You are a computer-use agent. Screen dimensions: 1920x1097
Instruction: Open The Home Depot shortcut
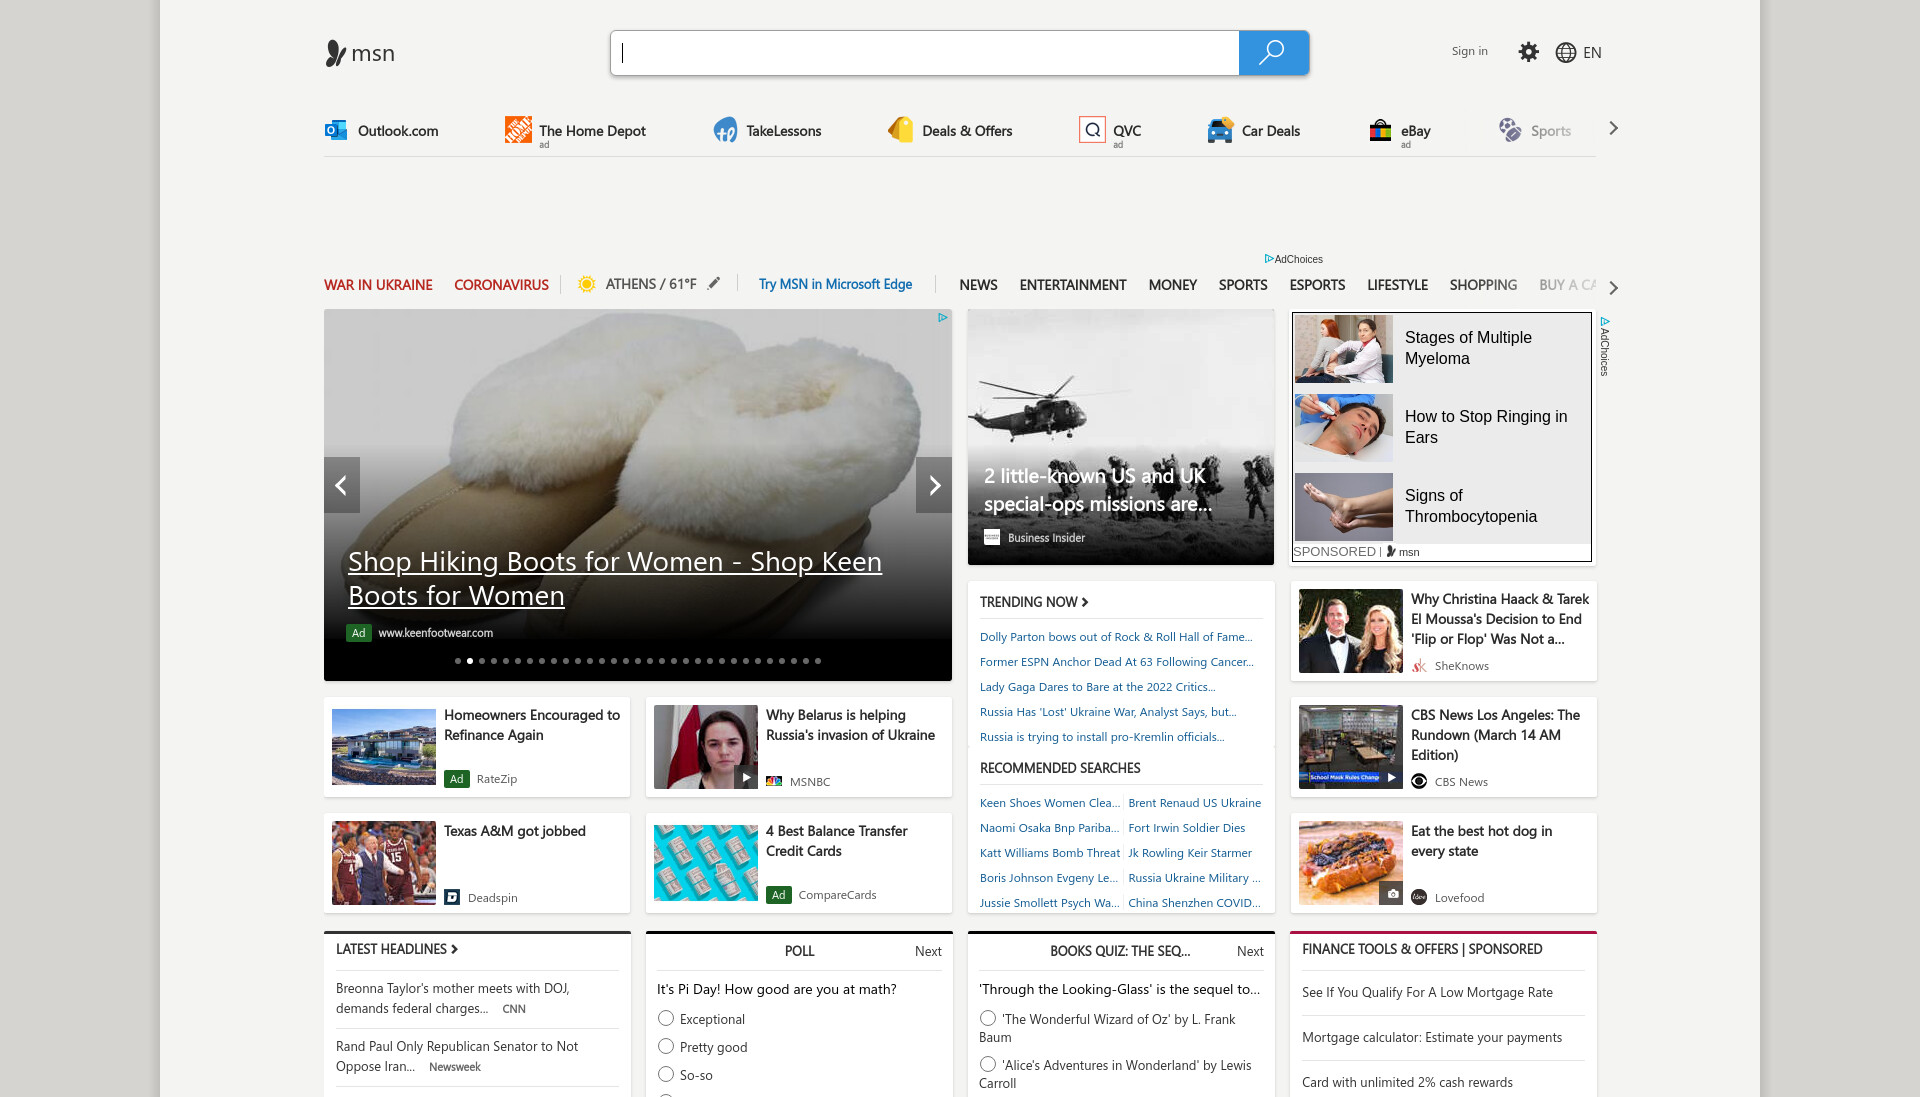click(x=575, y=130)
